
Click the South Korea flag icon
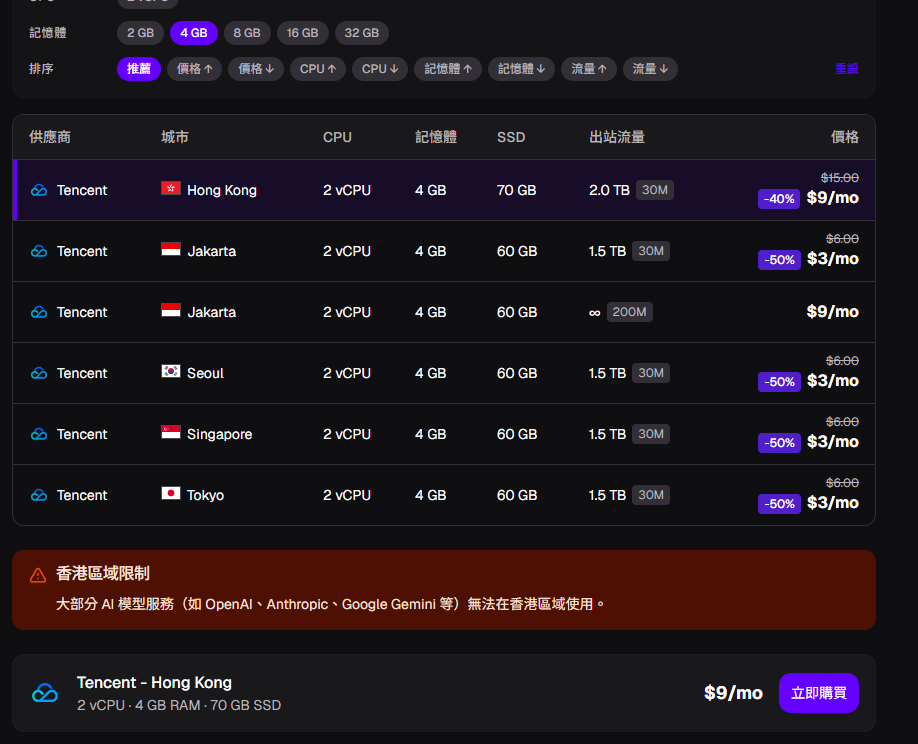[x=171, y=371]
